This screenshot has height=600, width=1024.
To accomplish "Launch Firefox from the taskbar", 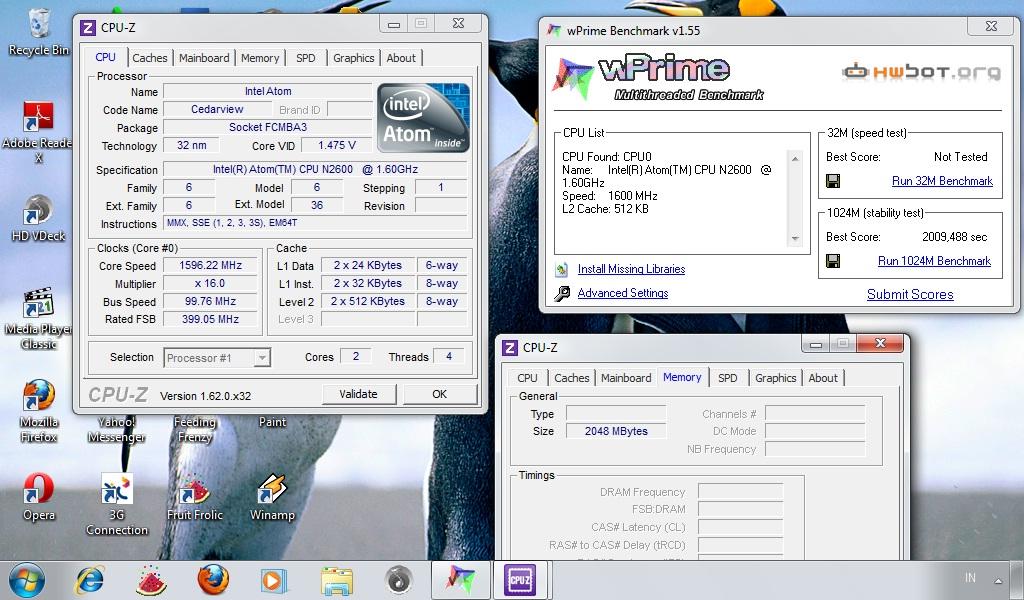I will coord(213,580).
